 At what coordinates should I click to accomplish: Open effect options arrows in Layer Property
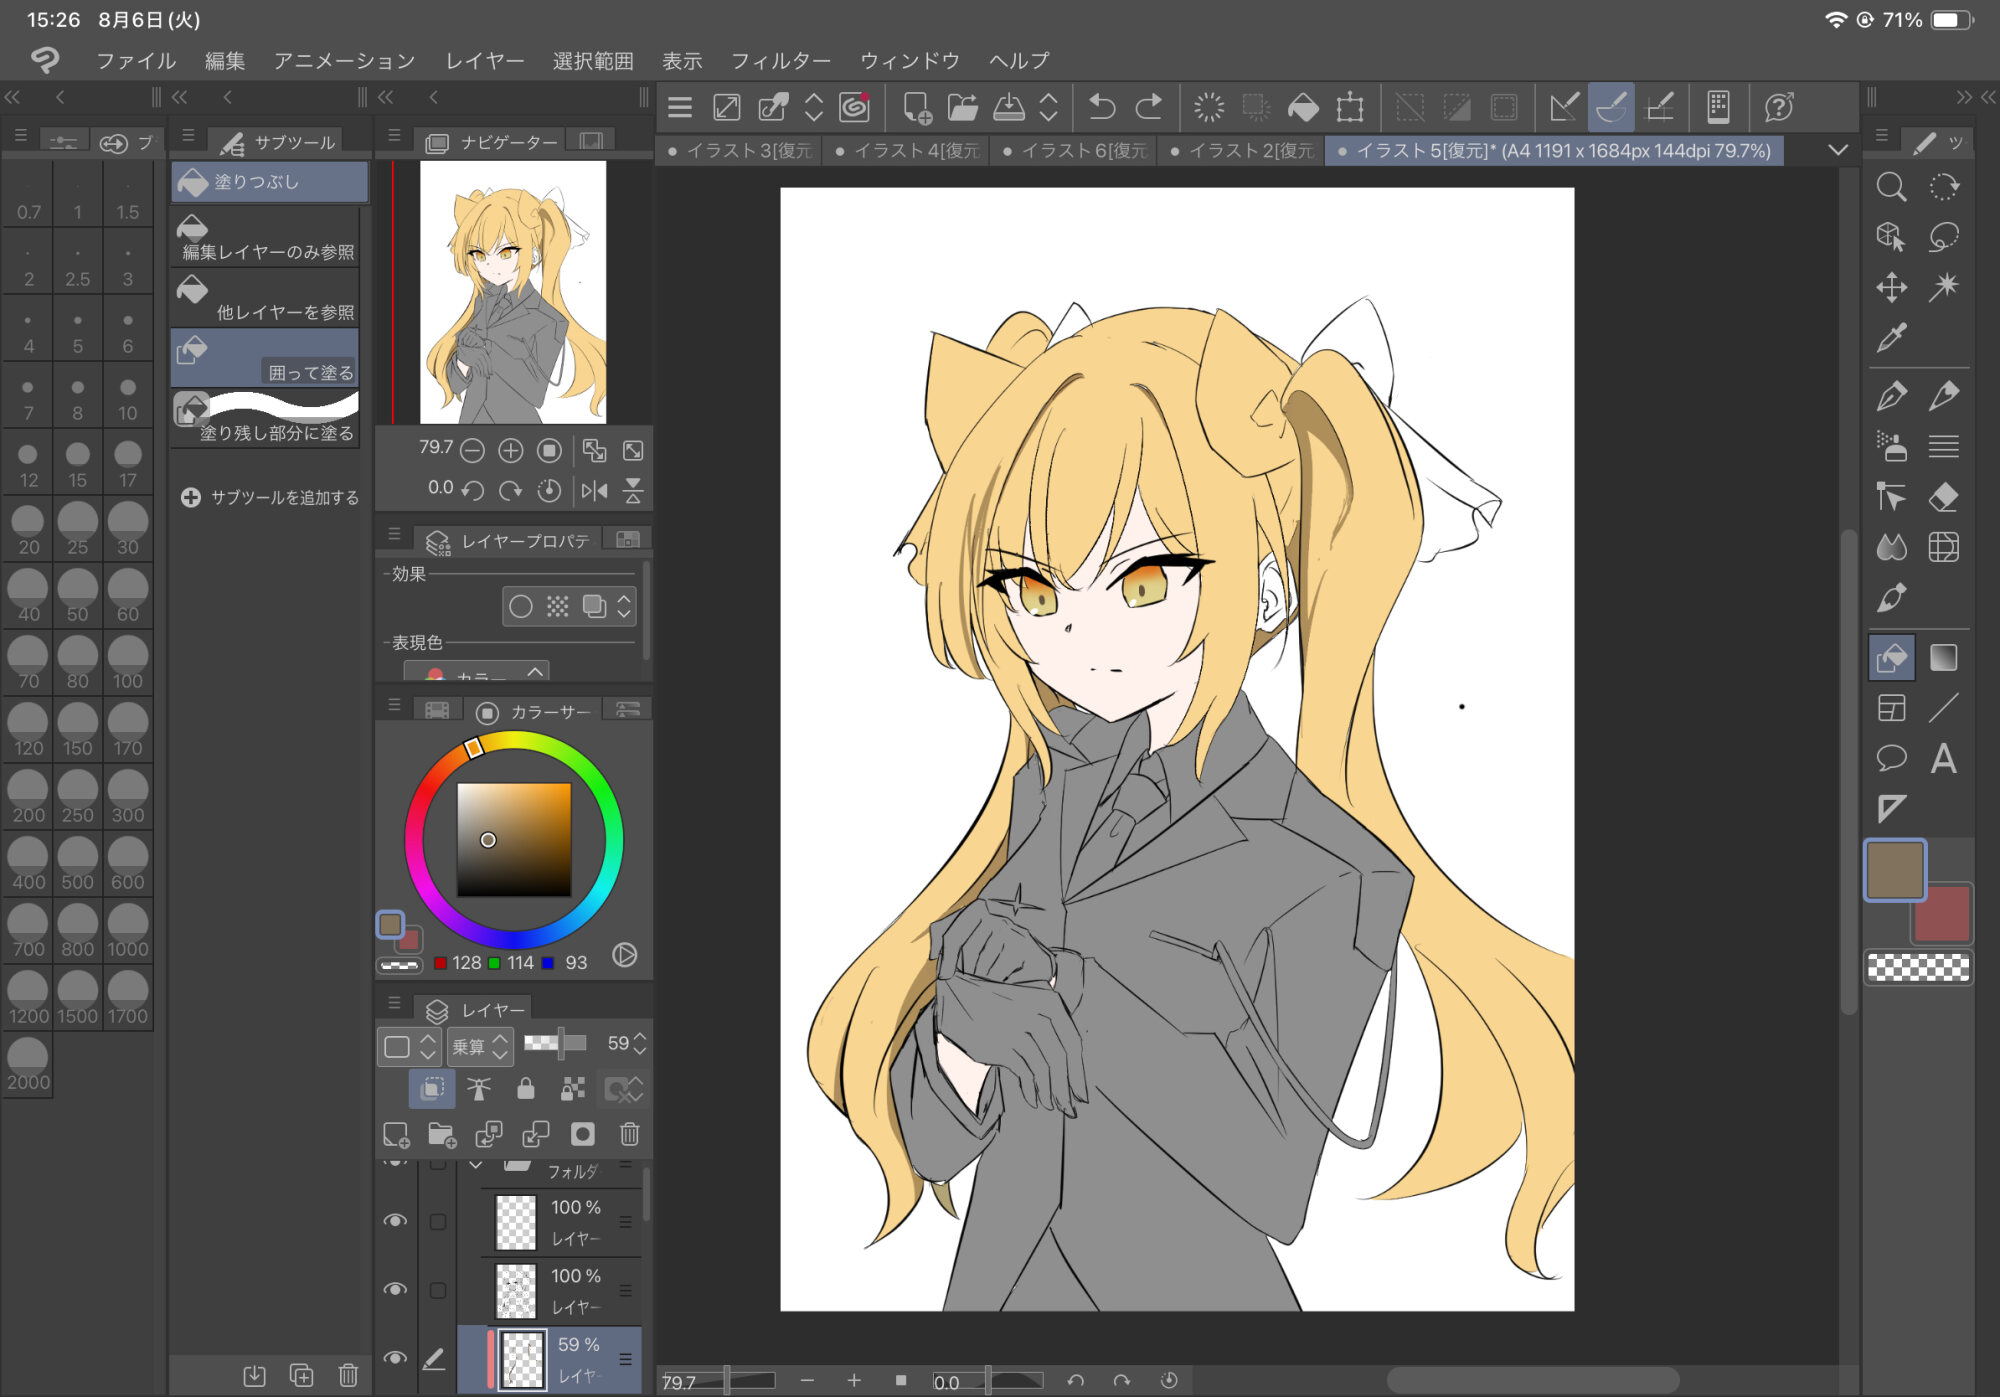point(624,606)
